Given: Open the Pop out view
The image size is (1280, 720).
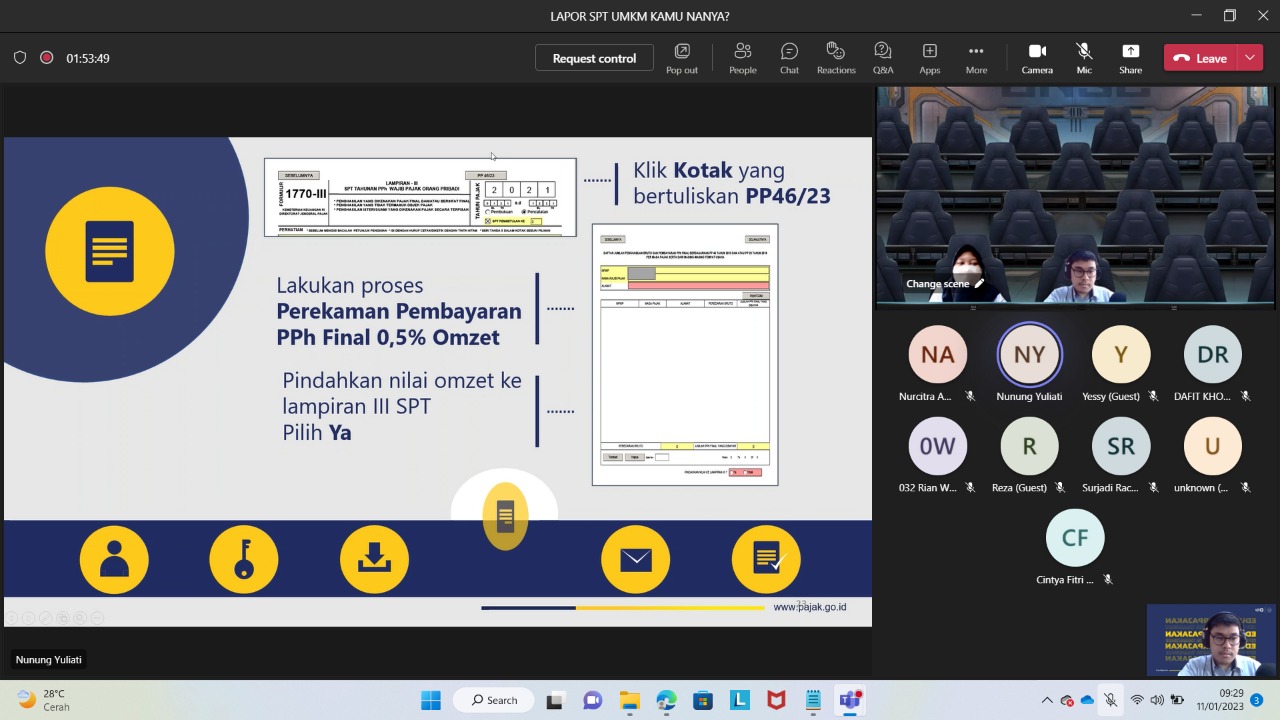Looking at the screenshot, I should (x=681, y=58).
